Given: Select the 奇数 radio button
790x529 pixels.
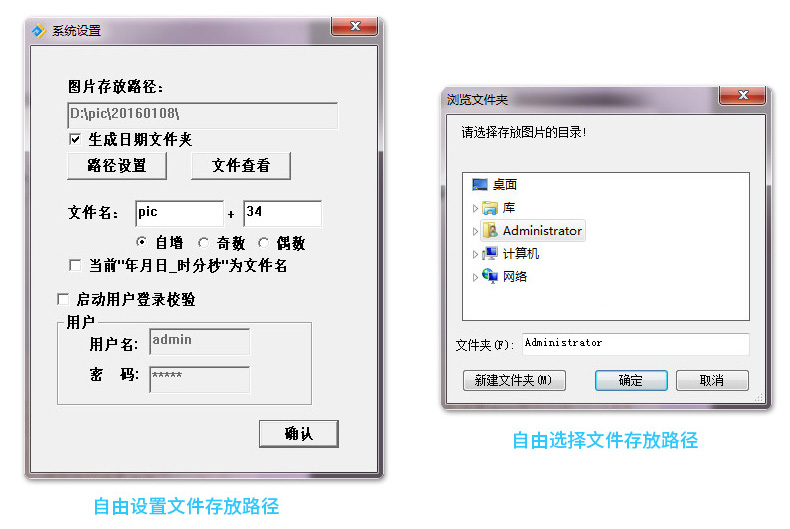Looking at the screenshot, I should (x=203, y=243).
